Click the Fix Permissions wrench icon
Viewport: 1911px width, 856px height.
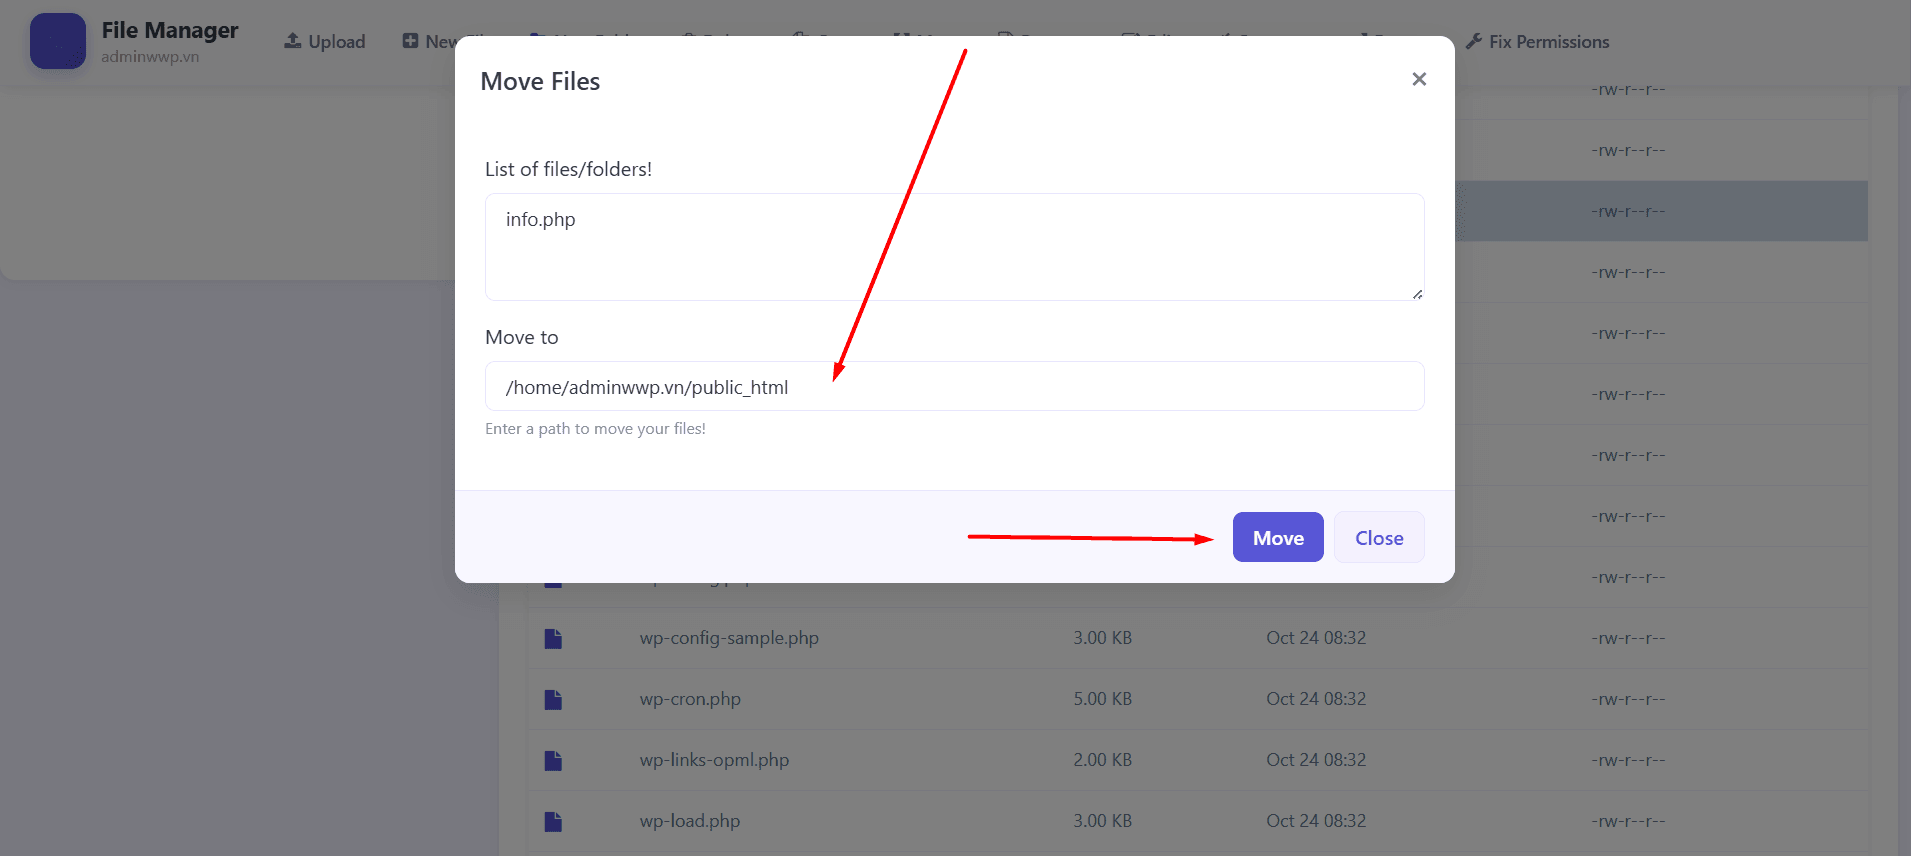tap(1473, 42)
